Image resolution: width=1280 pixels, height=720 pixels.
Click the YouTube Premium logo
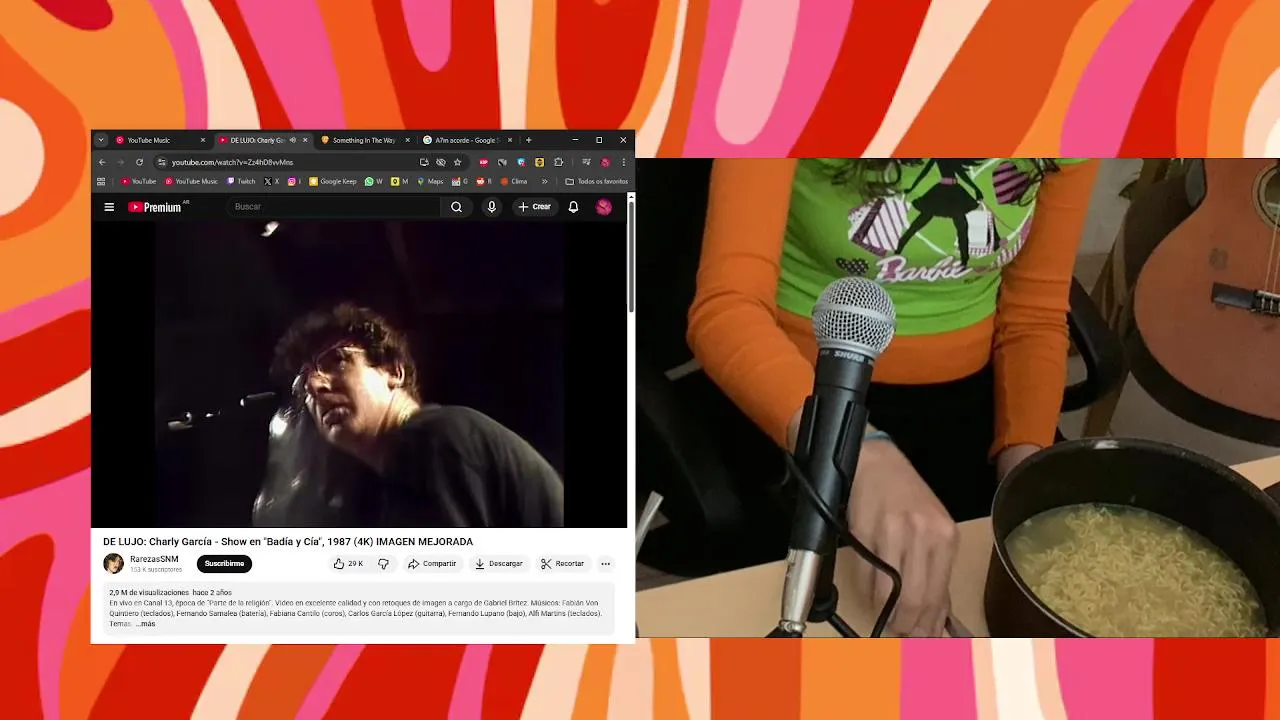point(155,207)
